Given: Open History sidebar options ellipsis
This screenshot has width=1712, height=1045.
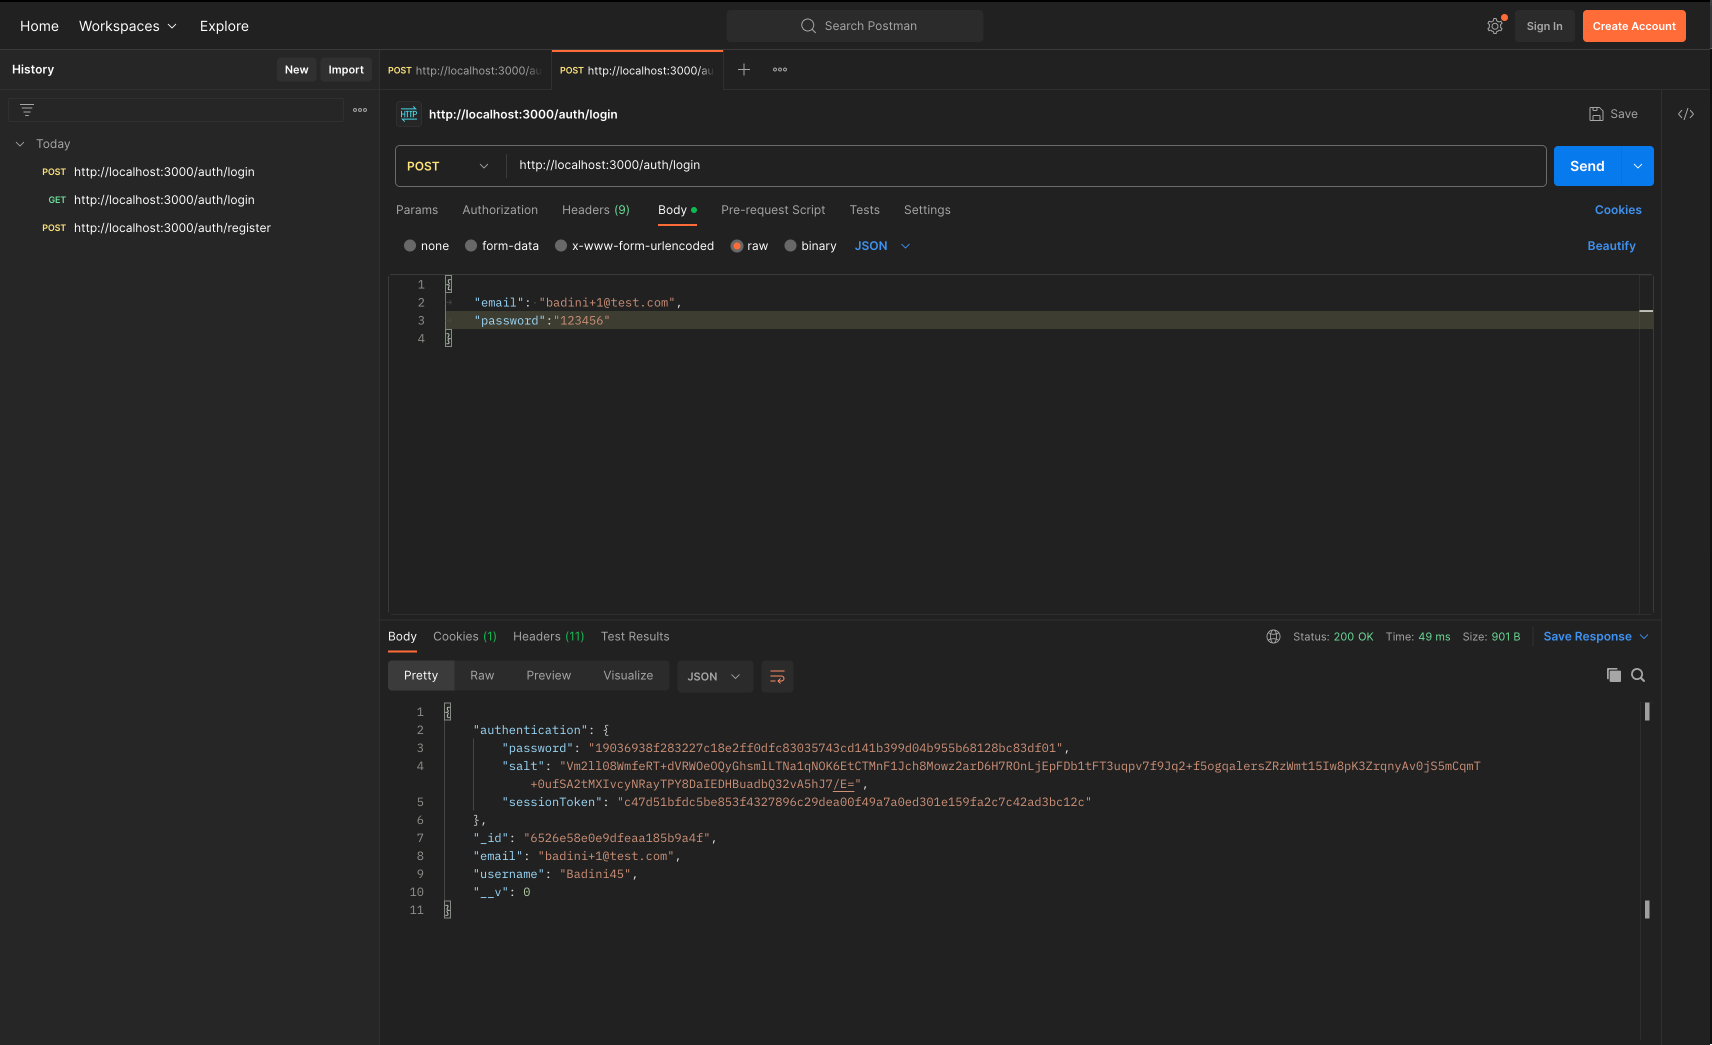Looking at the screenshot, I should [x=360, y=110].
